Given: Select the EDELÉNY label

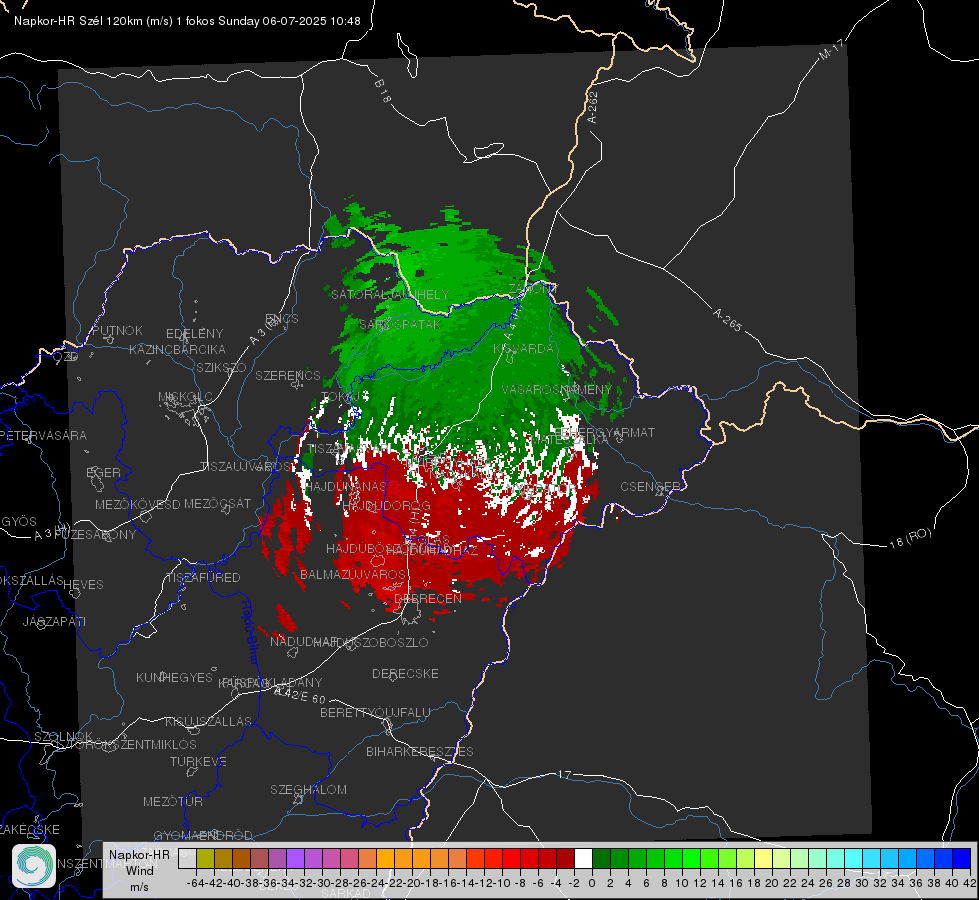Looking at the screenshot, I should pos(194,334).
